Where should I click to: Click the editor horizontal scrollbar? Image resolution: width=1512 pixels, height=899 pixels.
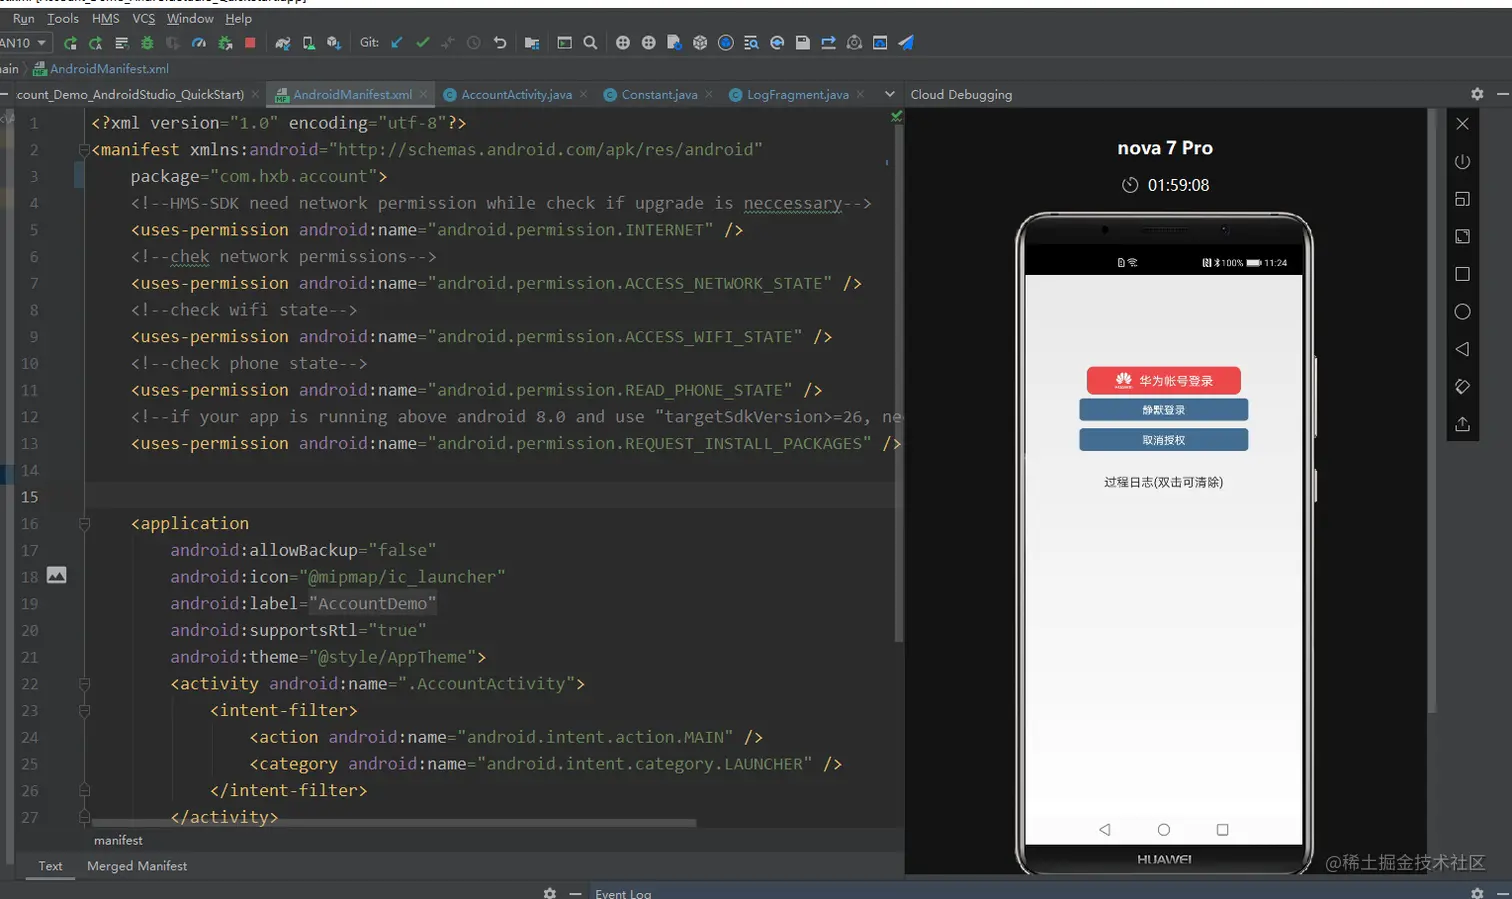coord(395,823)
